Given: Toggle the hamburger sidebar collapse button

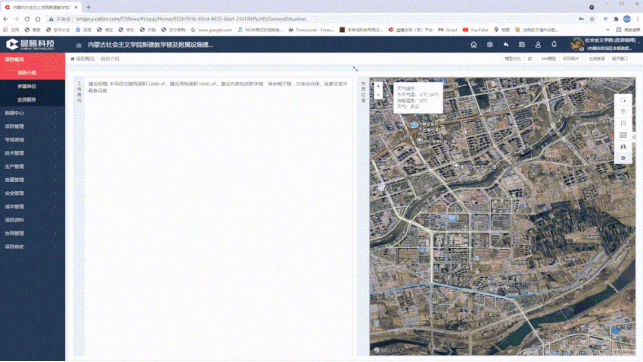Looking at the screenshot, I should [78, 45].
